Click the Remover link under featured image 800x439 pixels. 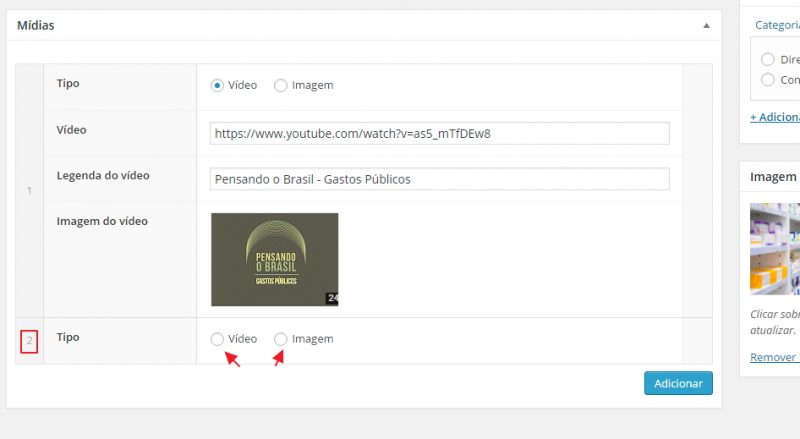(x=773, y=357)
